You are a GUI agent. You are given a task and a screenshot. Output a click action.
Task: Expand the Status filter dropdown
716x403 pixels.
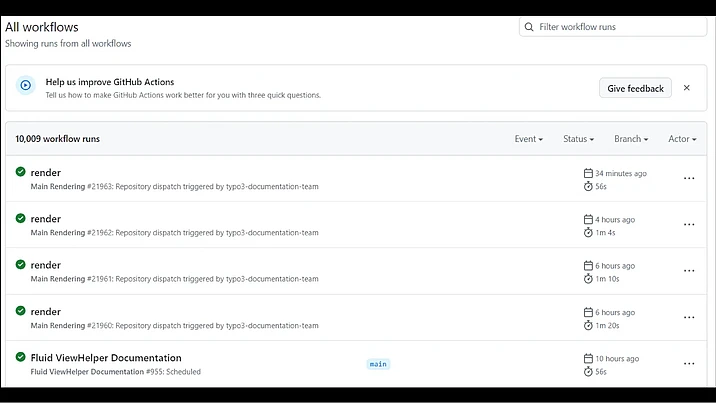[578, 139]
